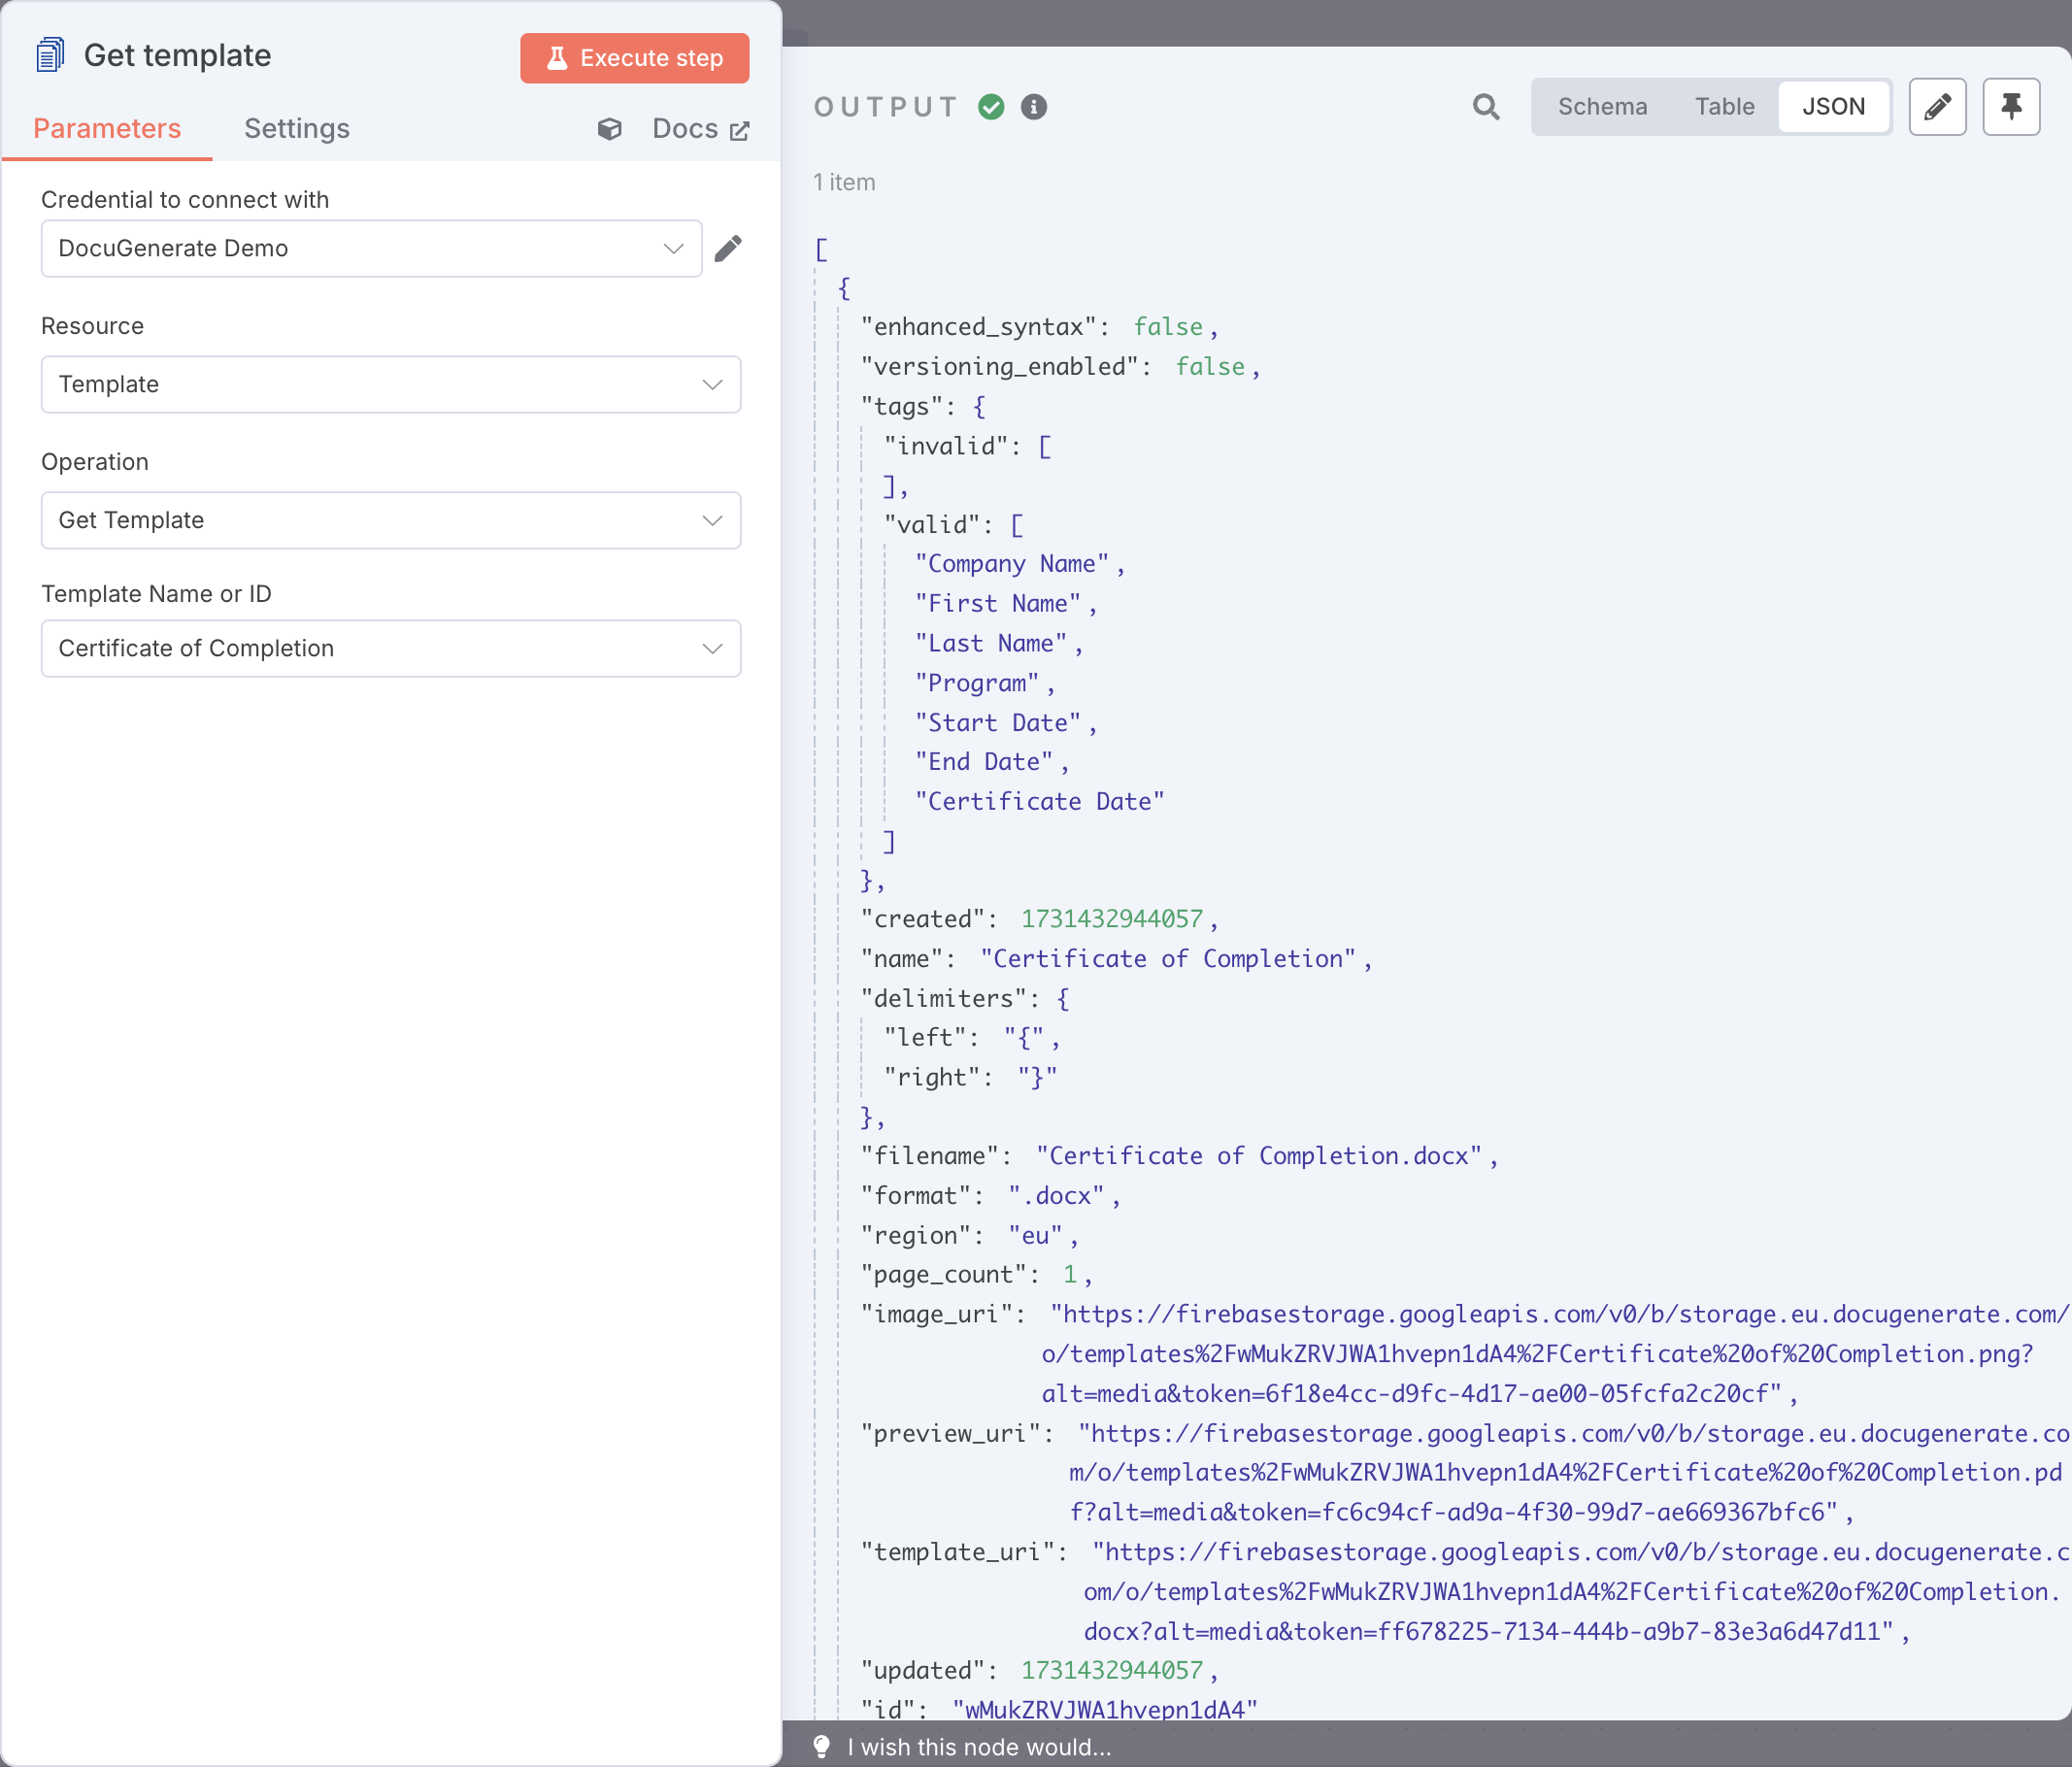
Task: Click the "Certificate Date" value
Action: (x=1040, y=802)
